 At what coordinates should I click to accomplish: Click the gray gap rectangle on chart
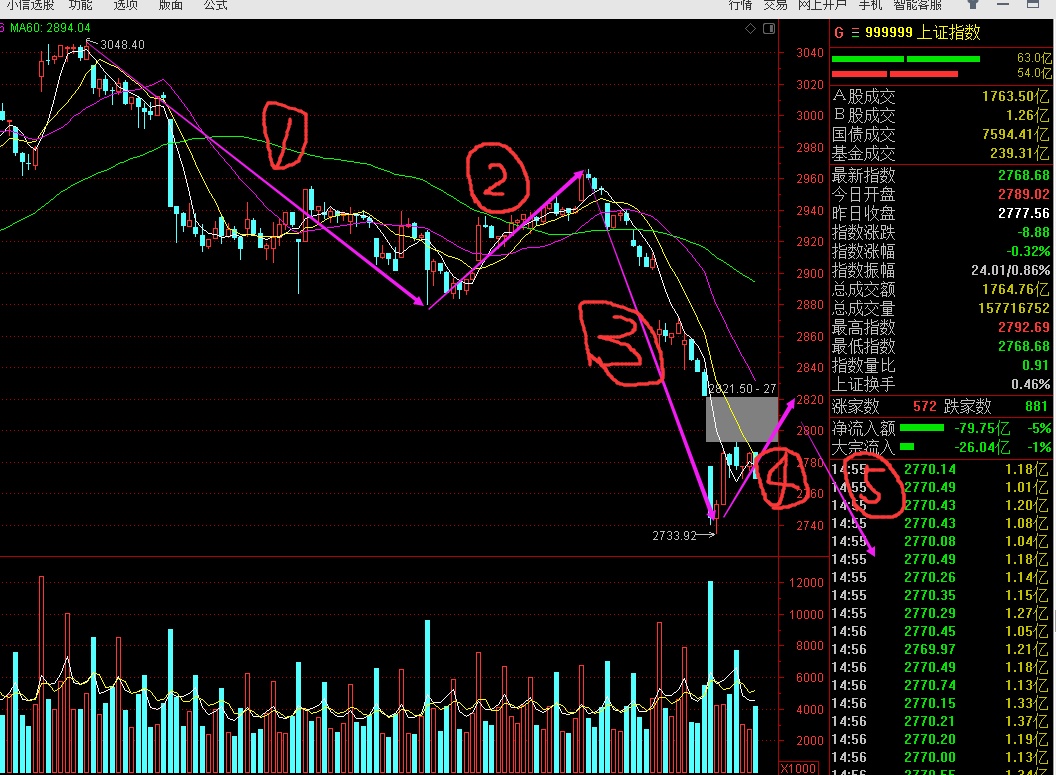(741, 419)
